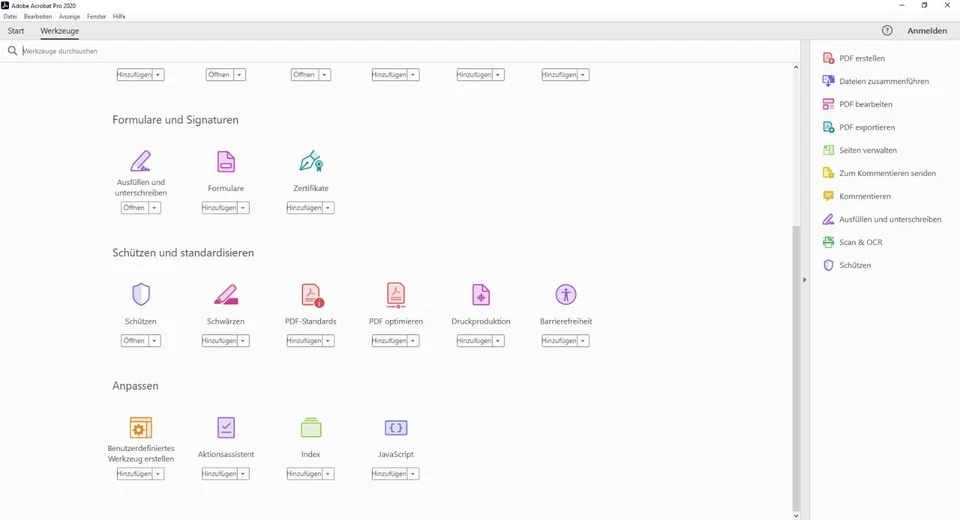This screenshot has height=520, width=960.
Task: Click PDF bearbeiten icon in right panel
Action: tap(828, 104)
